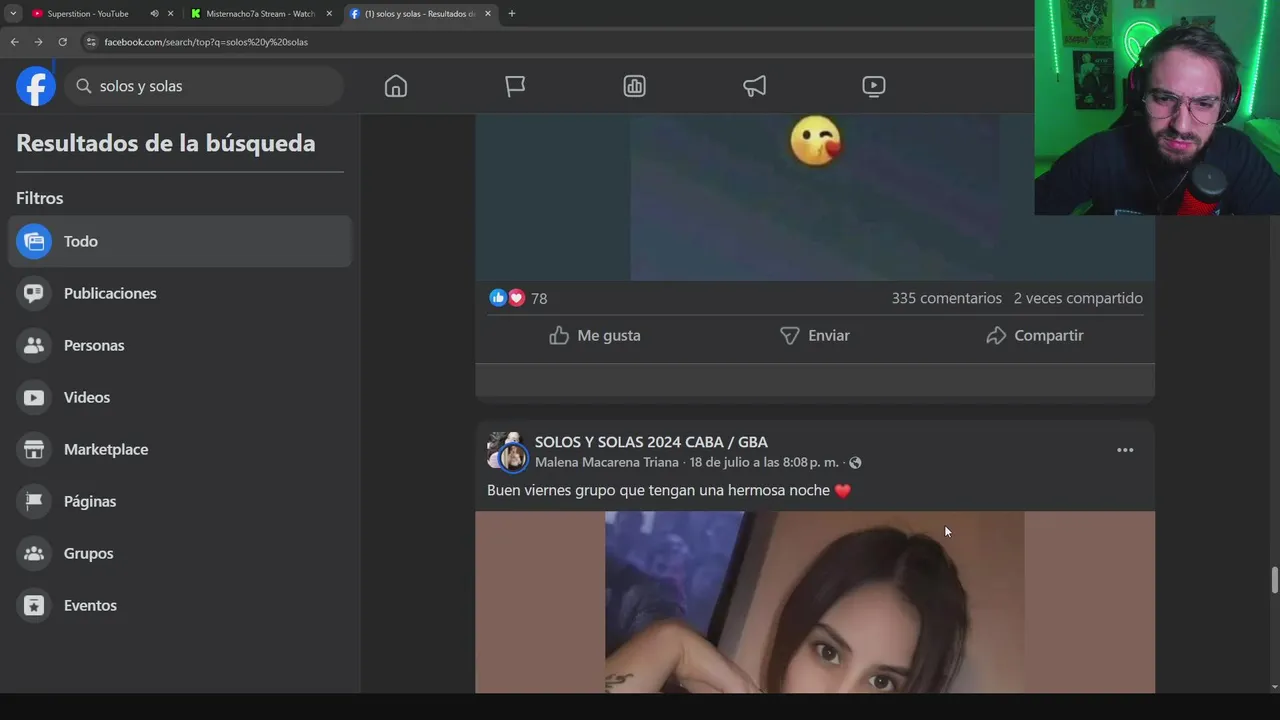The height and width of the screenshot is (720, 1280).
Task: Go to Home feed icon
Action: point(396,86)
